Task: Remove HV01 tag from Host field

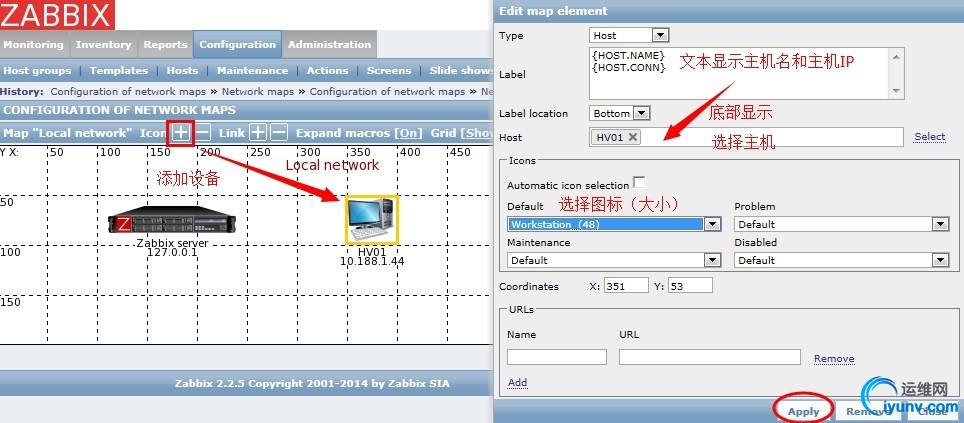Action: [x=633, y=137]
